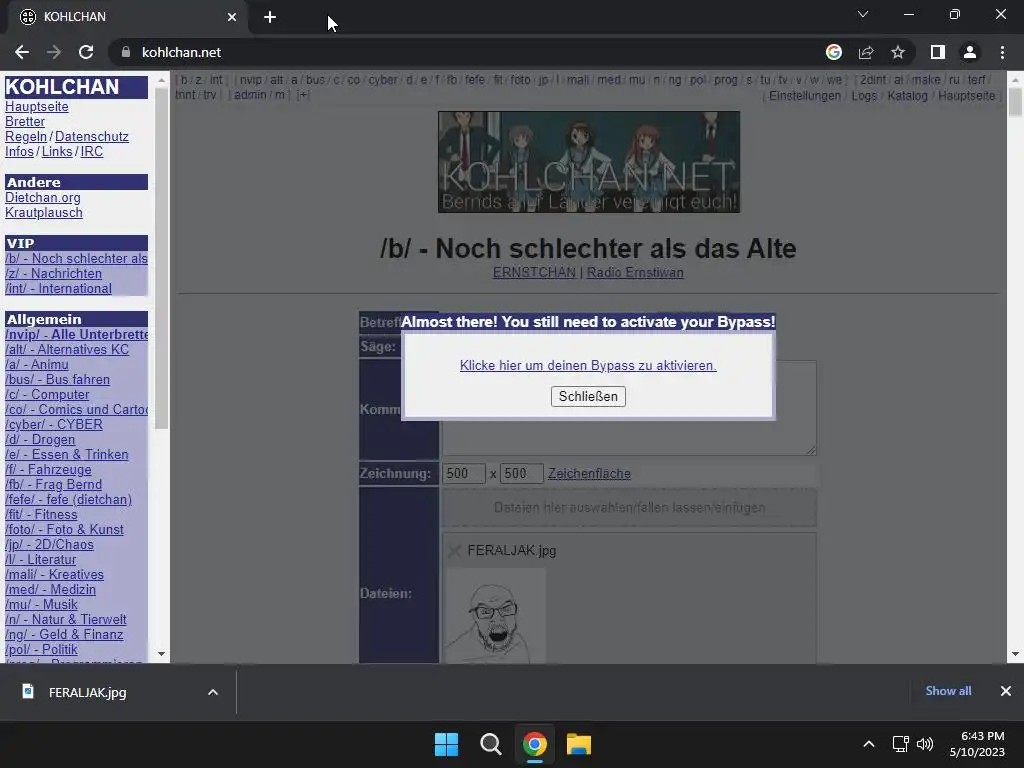
Task: Open Hauptseite link in sidebar
Action: (x=37, y=106)
